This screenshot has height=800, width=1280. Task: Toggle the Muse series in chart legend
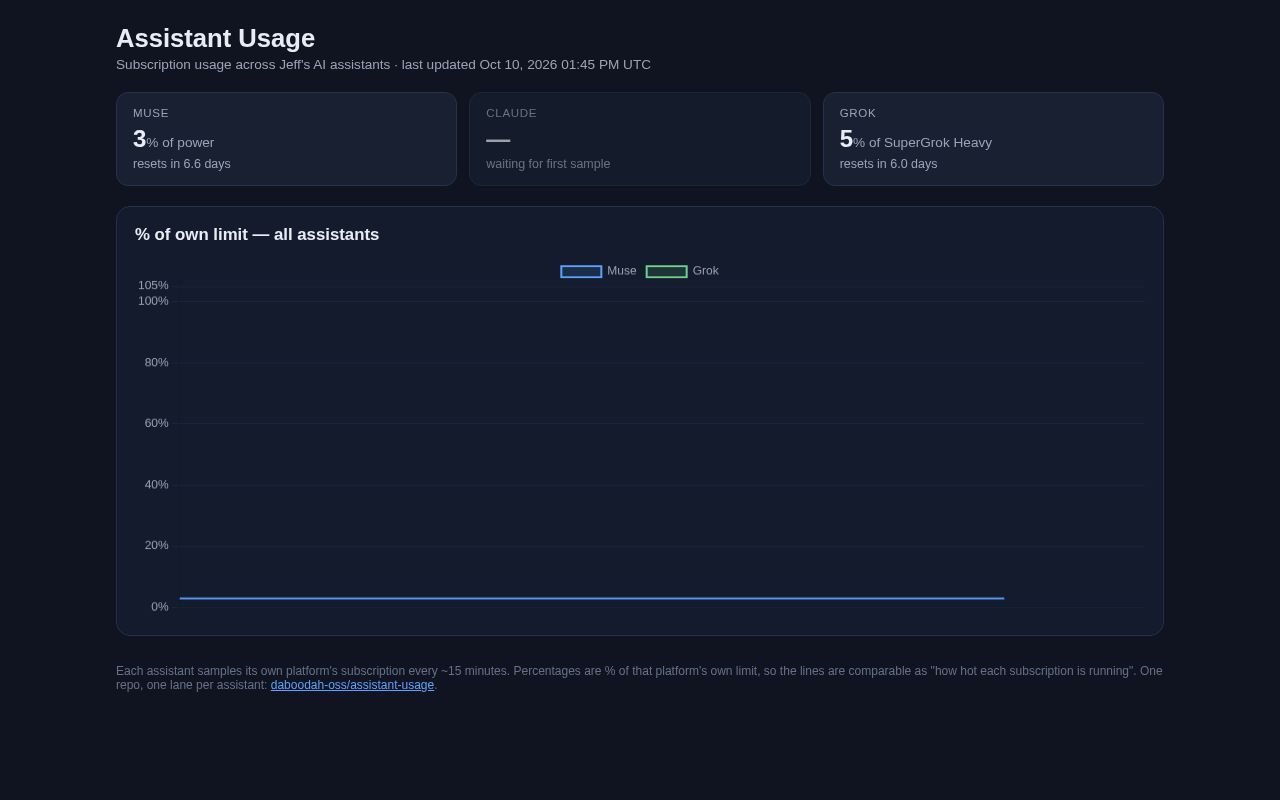pyautogui.click(x=598, y=271)
